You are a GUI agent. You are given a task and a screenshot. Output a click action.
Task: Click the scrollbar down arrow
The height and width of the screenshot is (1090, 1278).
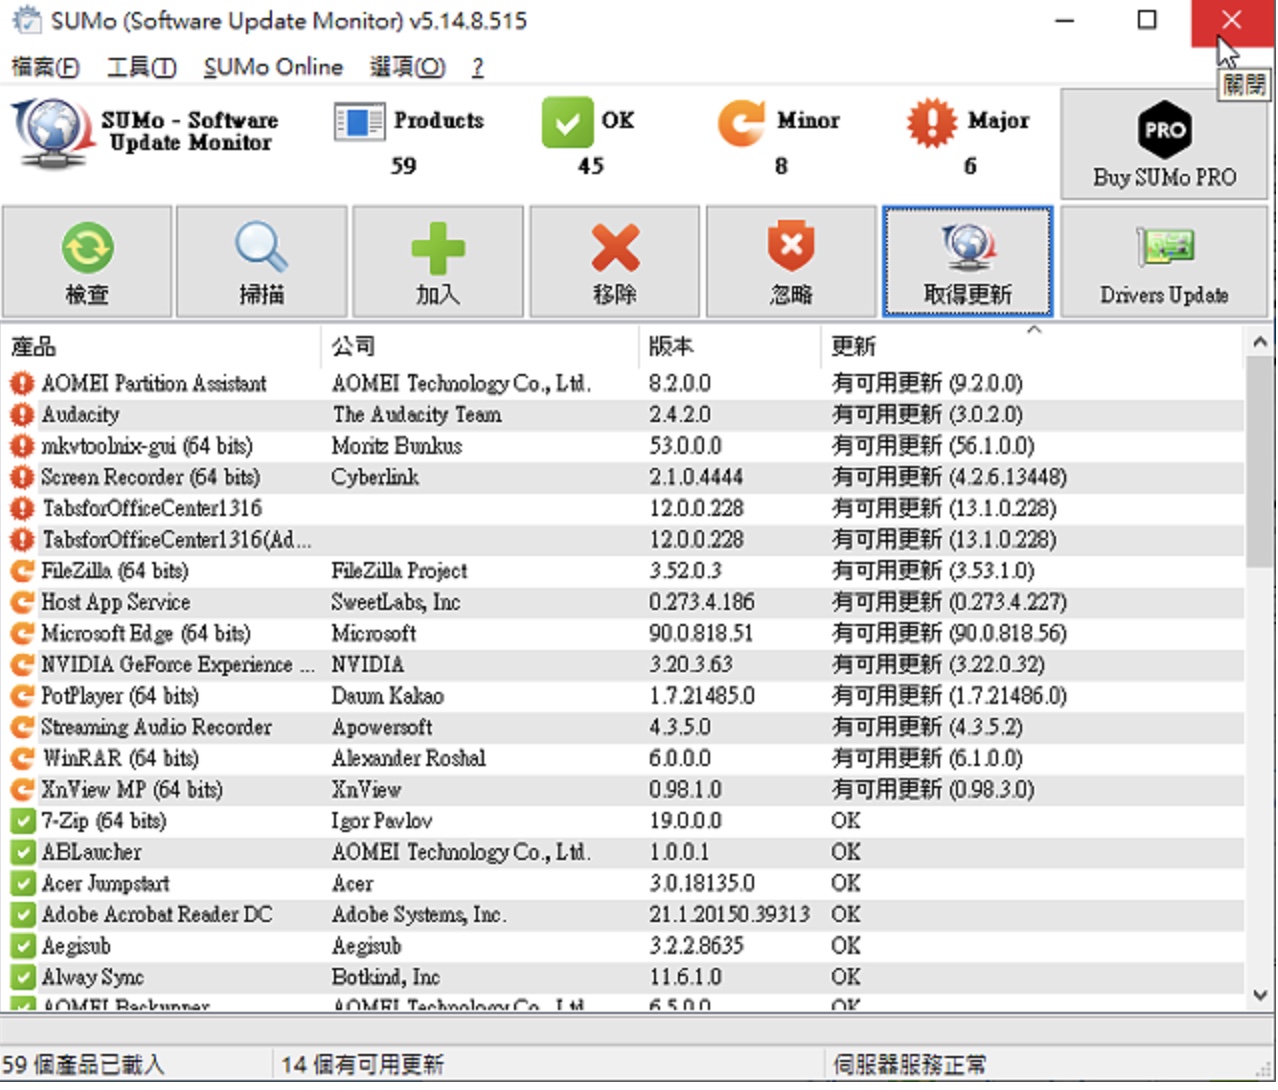pos(1260,995)
